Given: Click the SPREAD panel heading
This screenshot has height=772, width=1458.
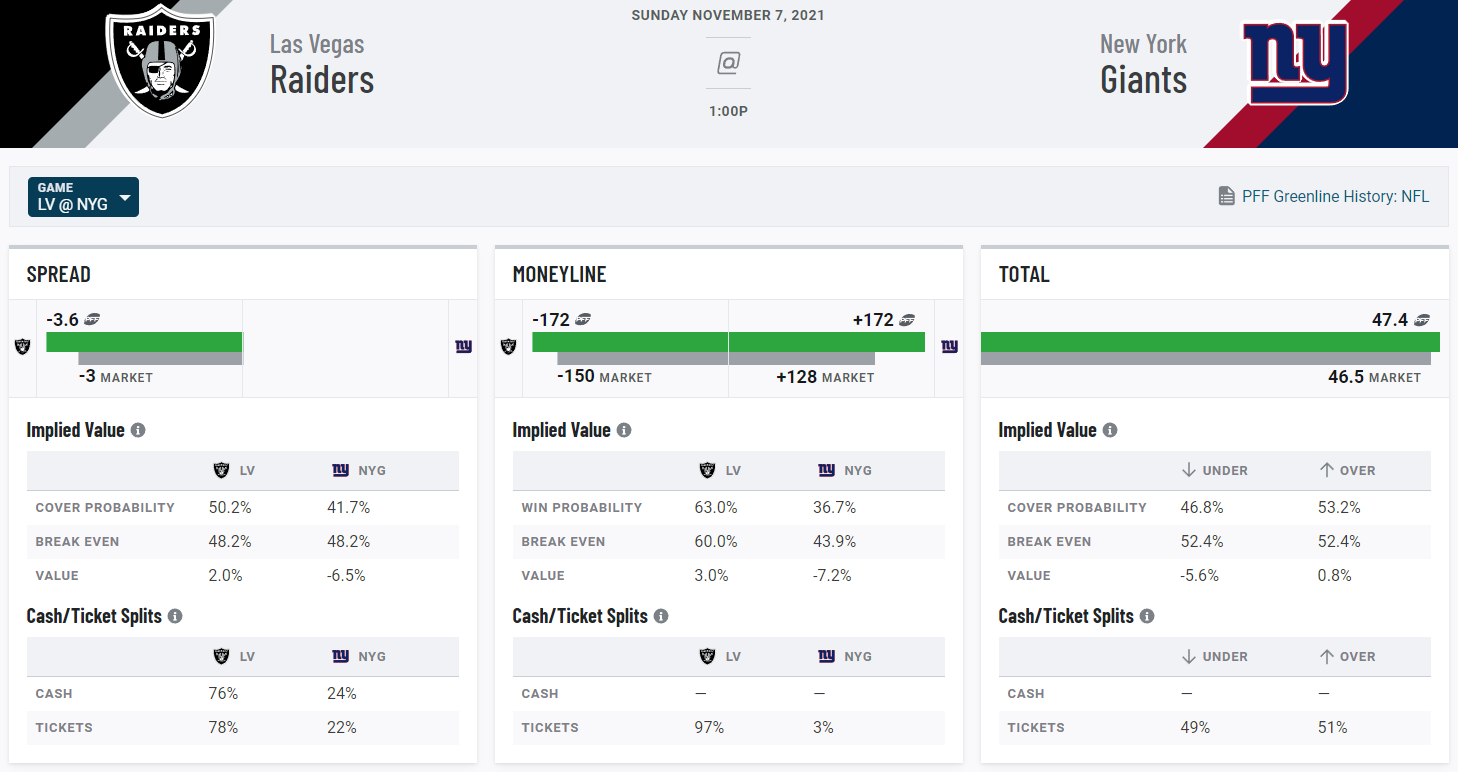Looking at the screenshot, I should [x=58, y=274].
